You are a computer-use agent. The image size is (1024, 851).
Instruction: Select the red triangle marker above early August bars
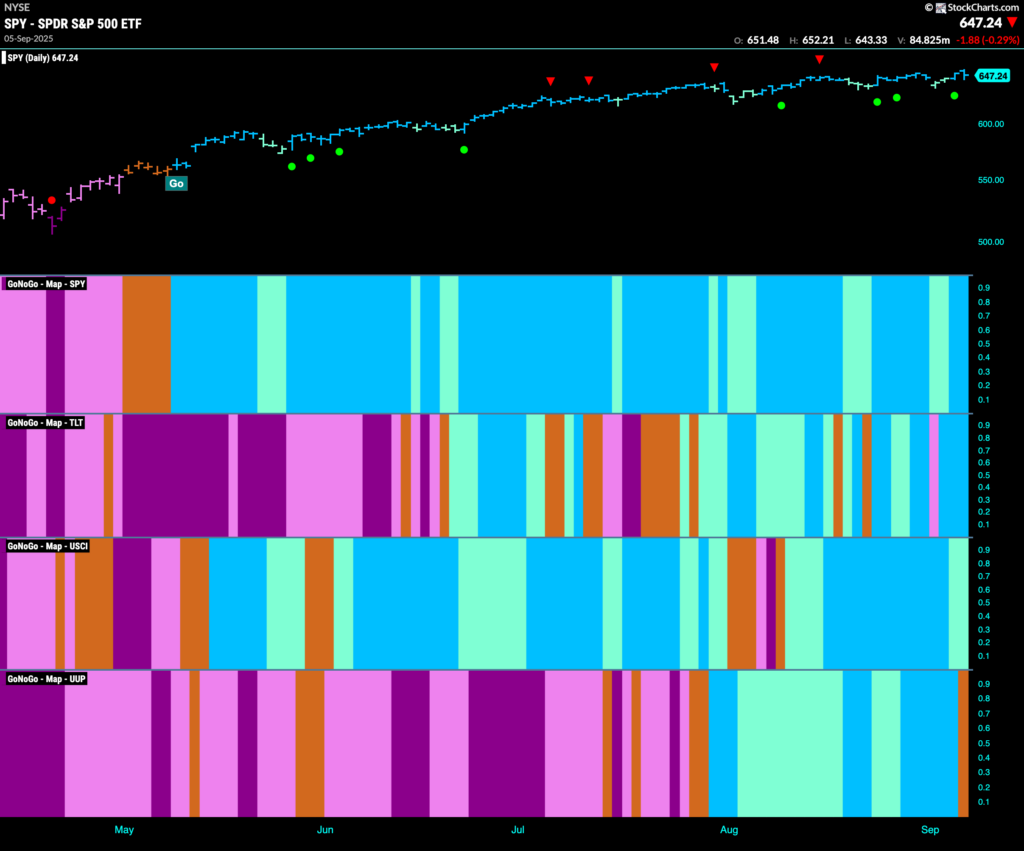714,67
